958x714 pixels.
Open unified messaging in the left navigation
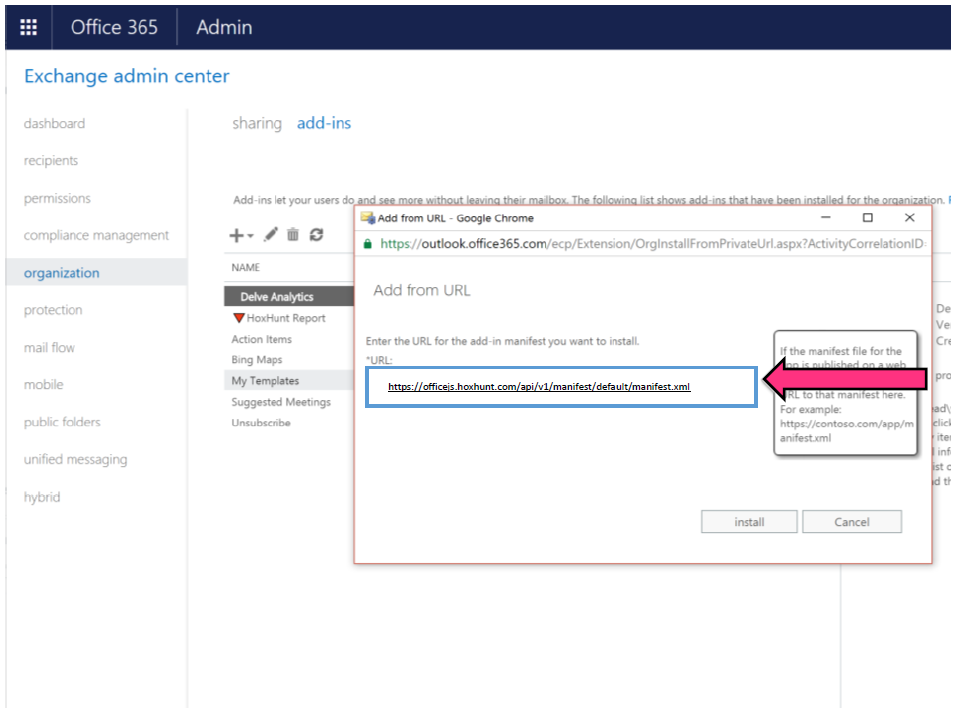75,459
